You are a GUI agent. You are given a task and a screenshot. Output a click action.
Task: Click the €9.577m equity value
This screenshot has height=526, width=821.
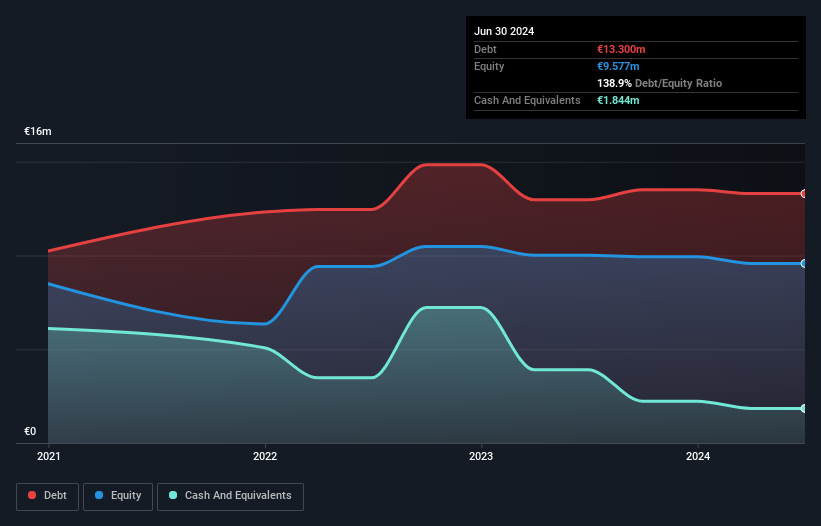click(x=618, y=66)
